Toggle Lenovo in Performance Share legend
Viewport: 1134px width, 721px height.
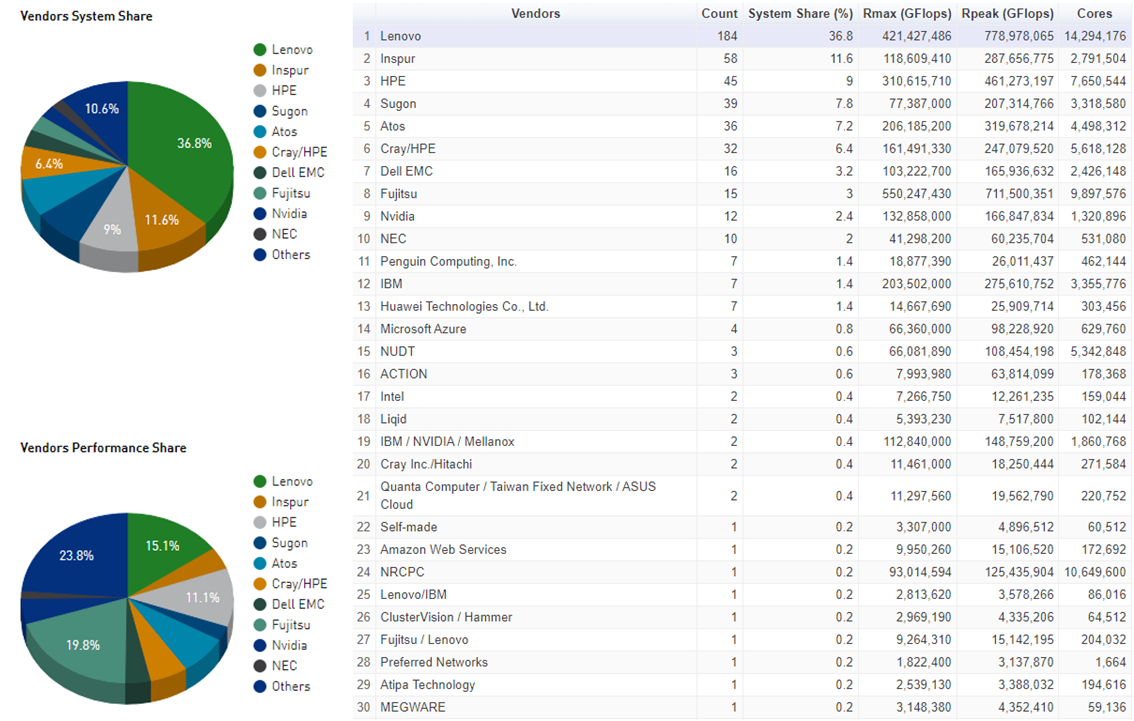click(284, 481)
